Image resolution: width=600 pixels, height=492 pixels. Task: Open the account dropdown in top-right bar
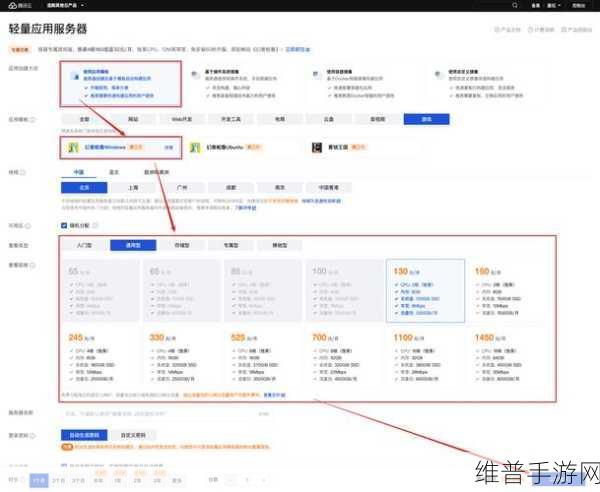(x=554, y=5)
